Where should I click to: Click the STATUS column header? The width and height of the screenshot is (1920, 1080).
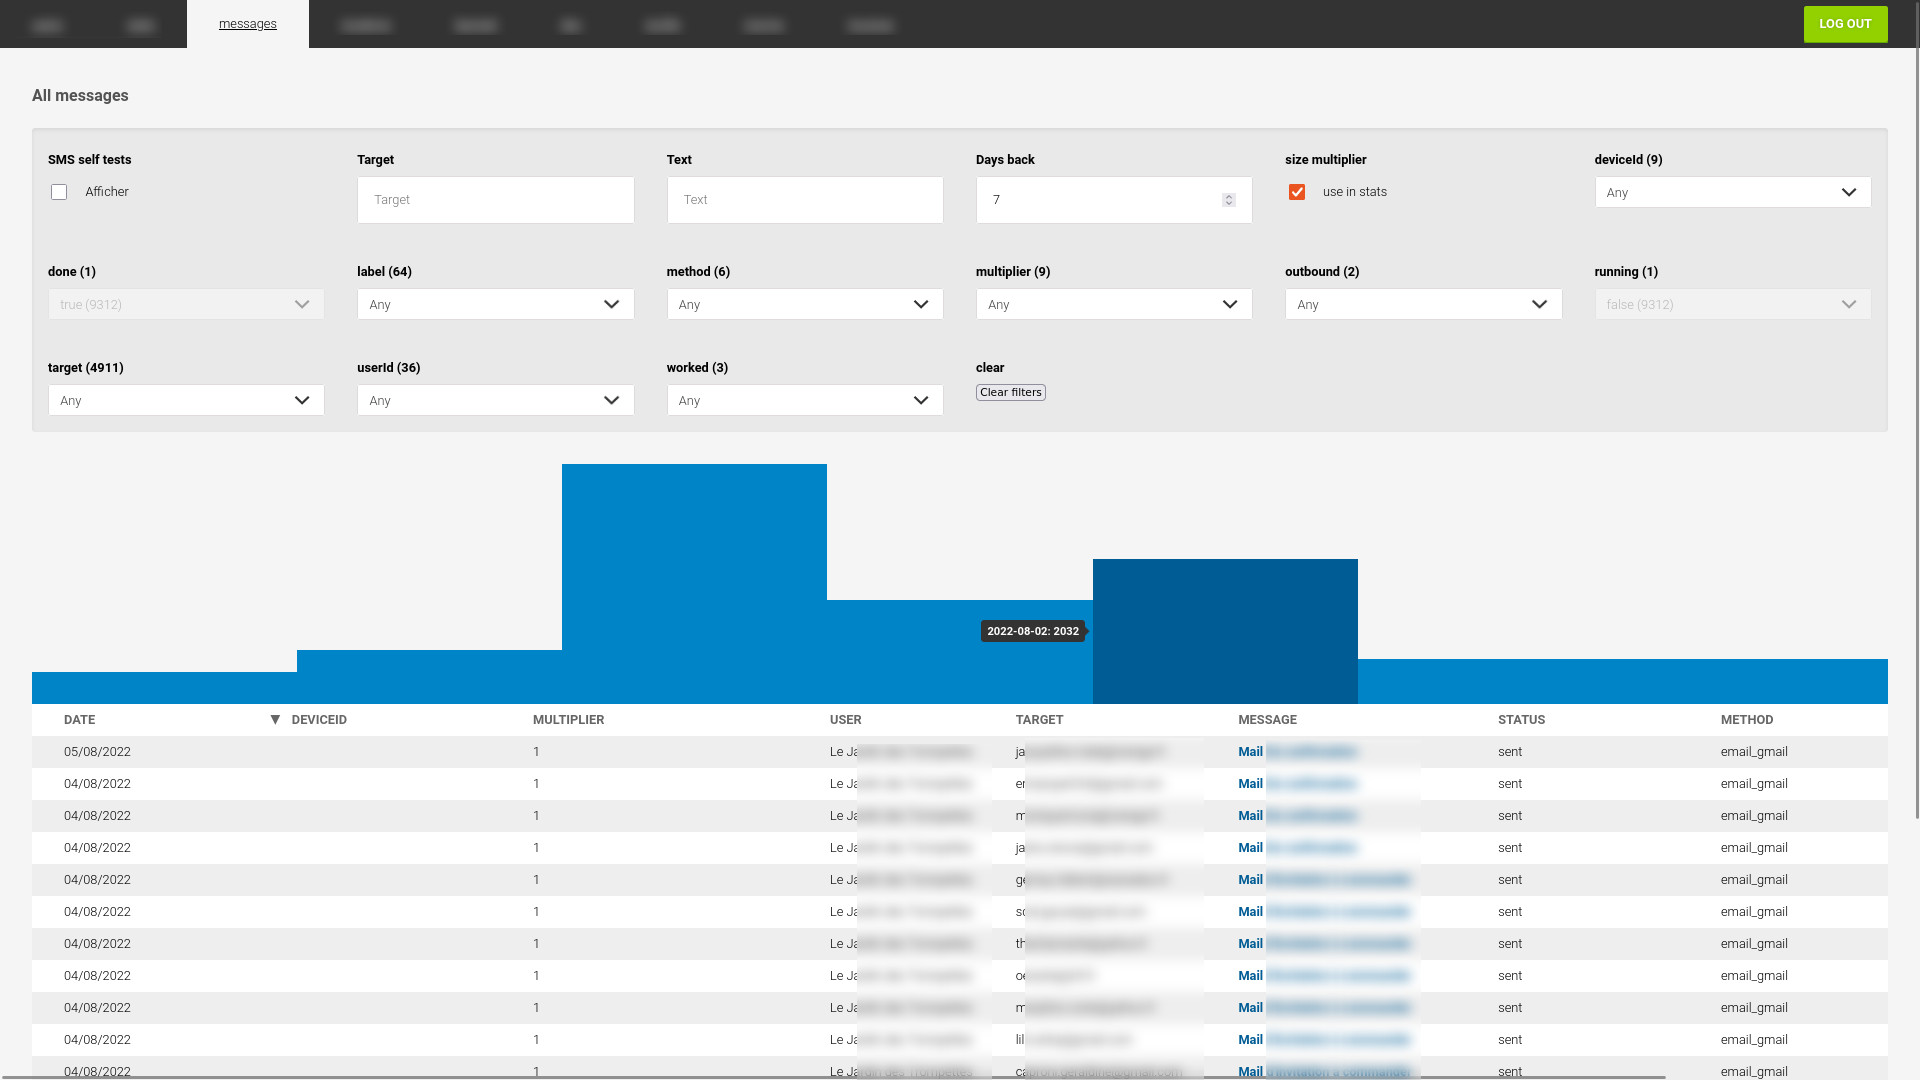tap(1521, 720)
